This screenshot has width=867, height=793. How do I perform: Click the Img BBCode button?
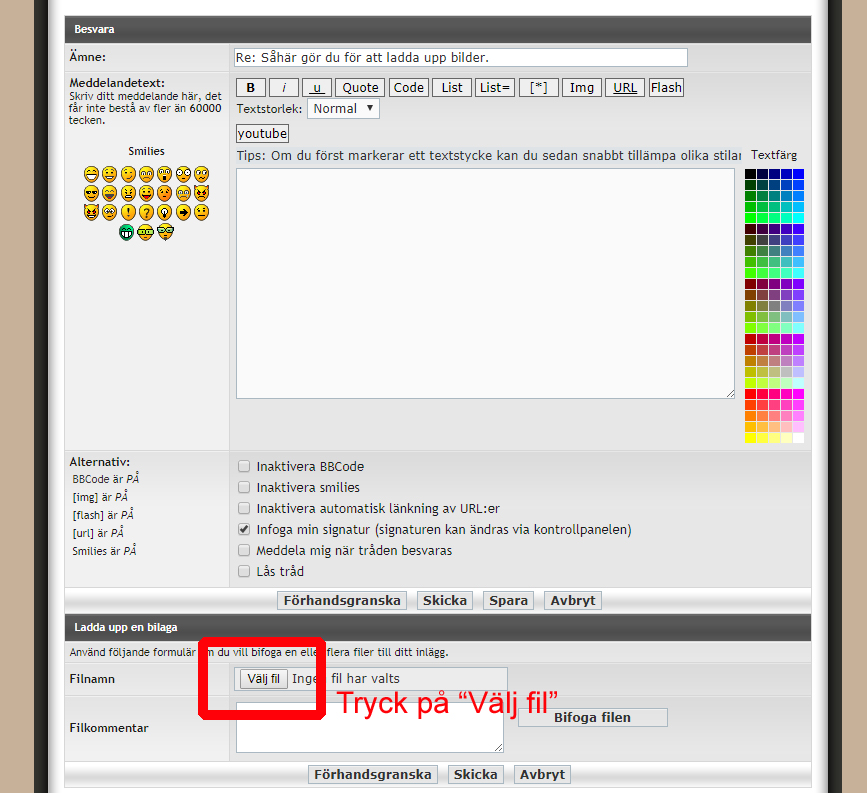(581, 88)
